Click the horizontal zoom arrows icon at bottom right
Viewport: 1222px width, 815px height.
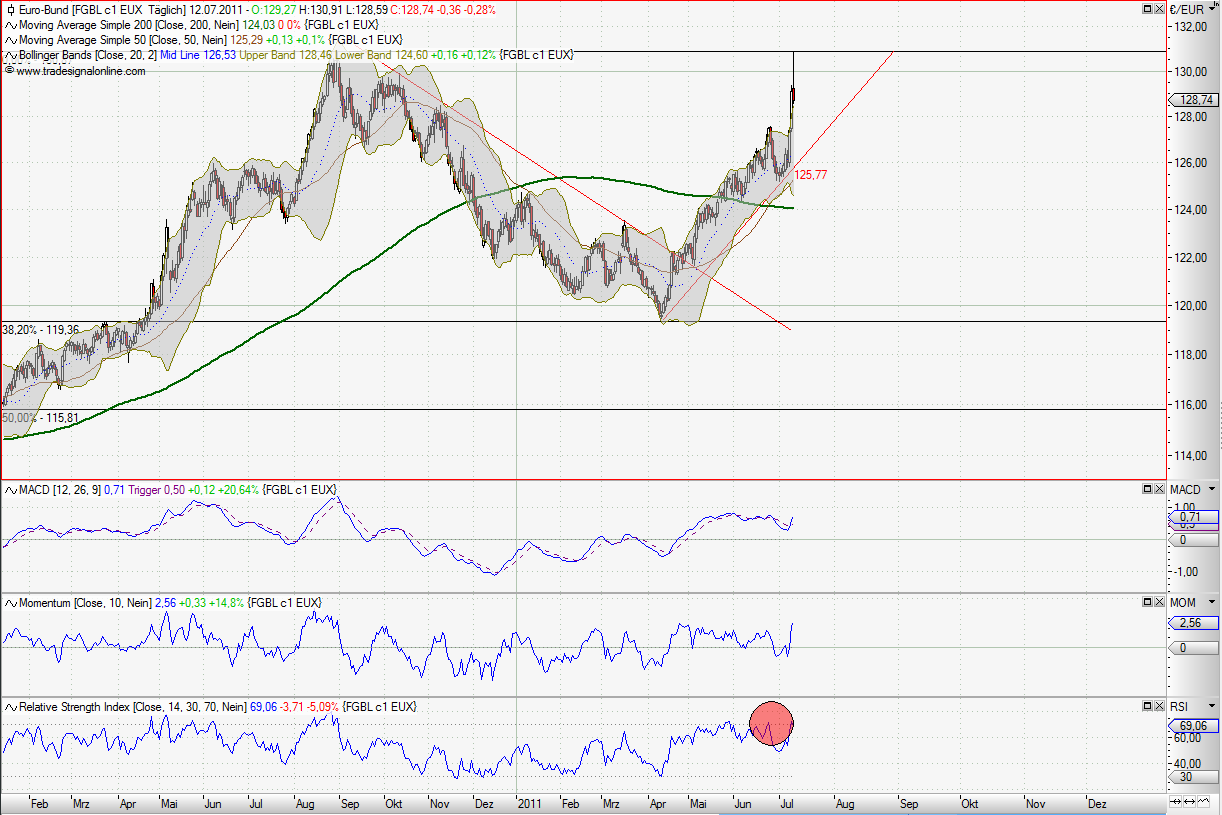click(x=1189, y=801)
